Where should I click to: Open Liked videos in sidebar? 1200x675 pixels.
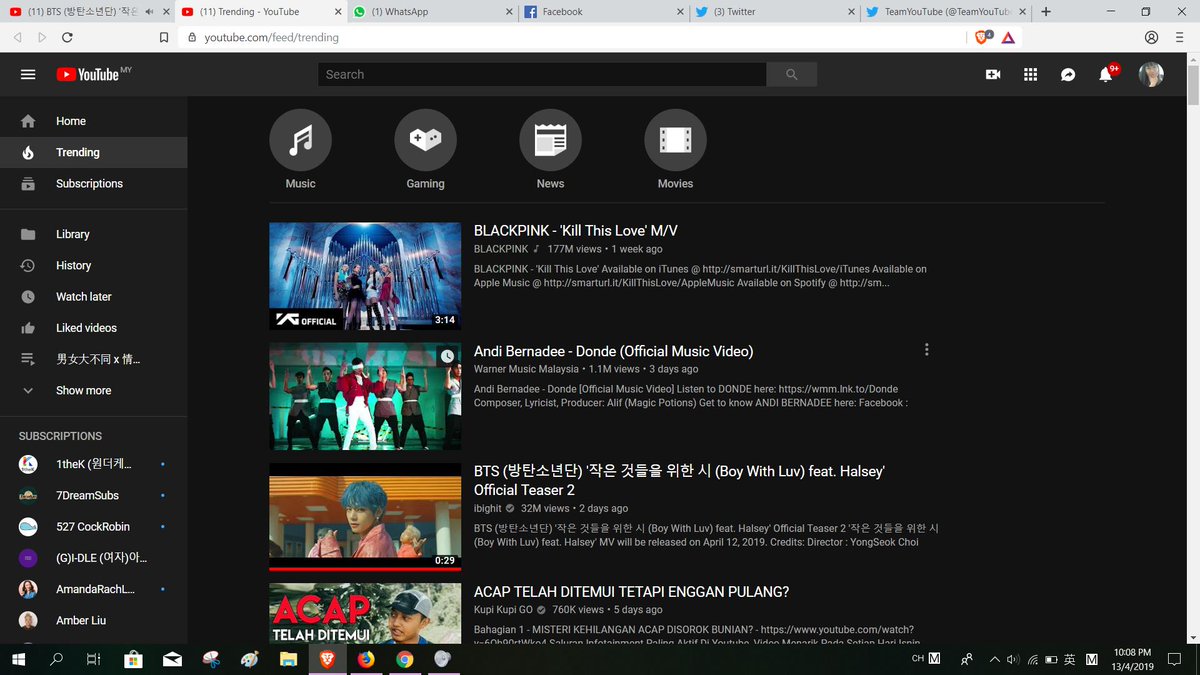93,328
